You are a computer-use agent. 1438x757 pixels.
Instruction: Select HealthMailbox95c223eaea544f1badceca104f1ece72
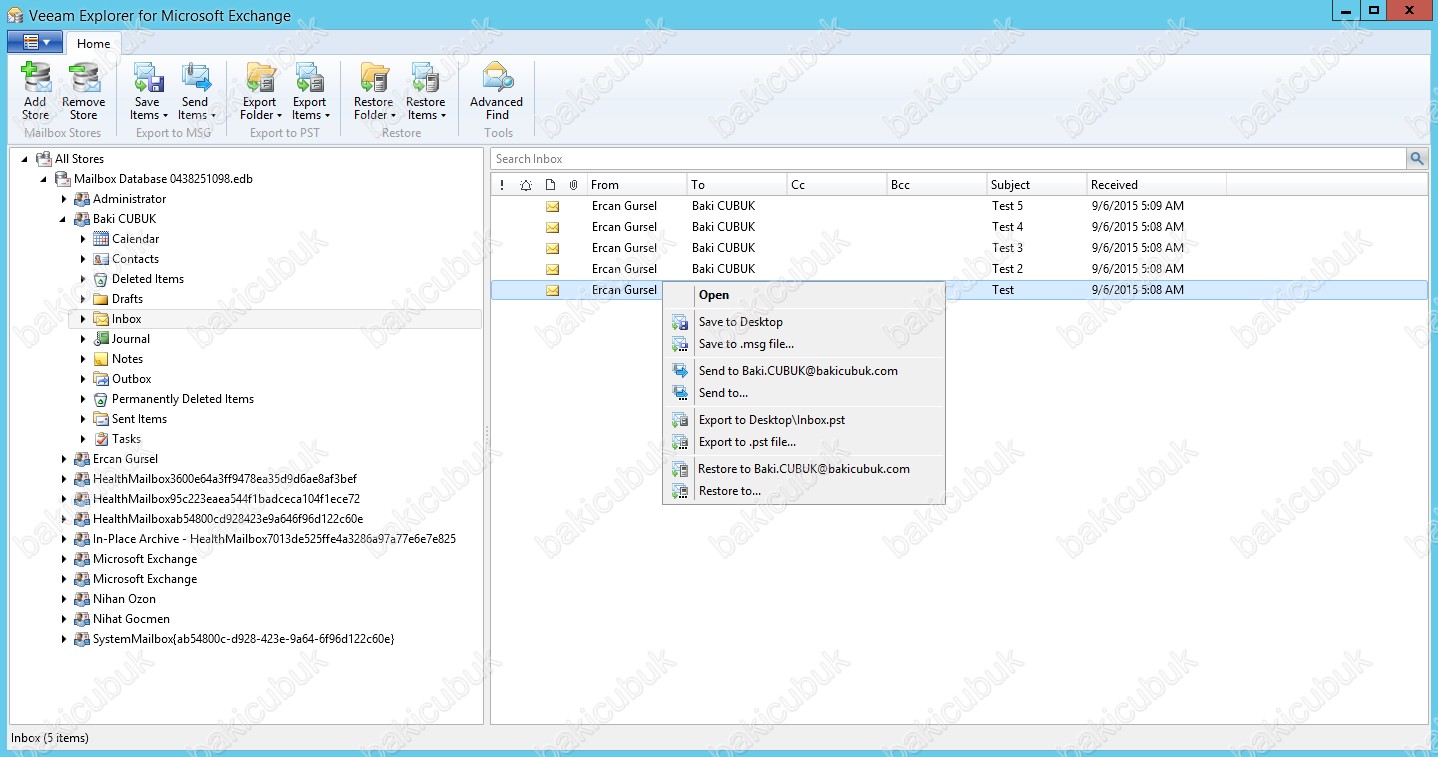click(226, 499)
